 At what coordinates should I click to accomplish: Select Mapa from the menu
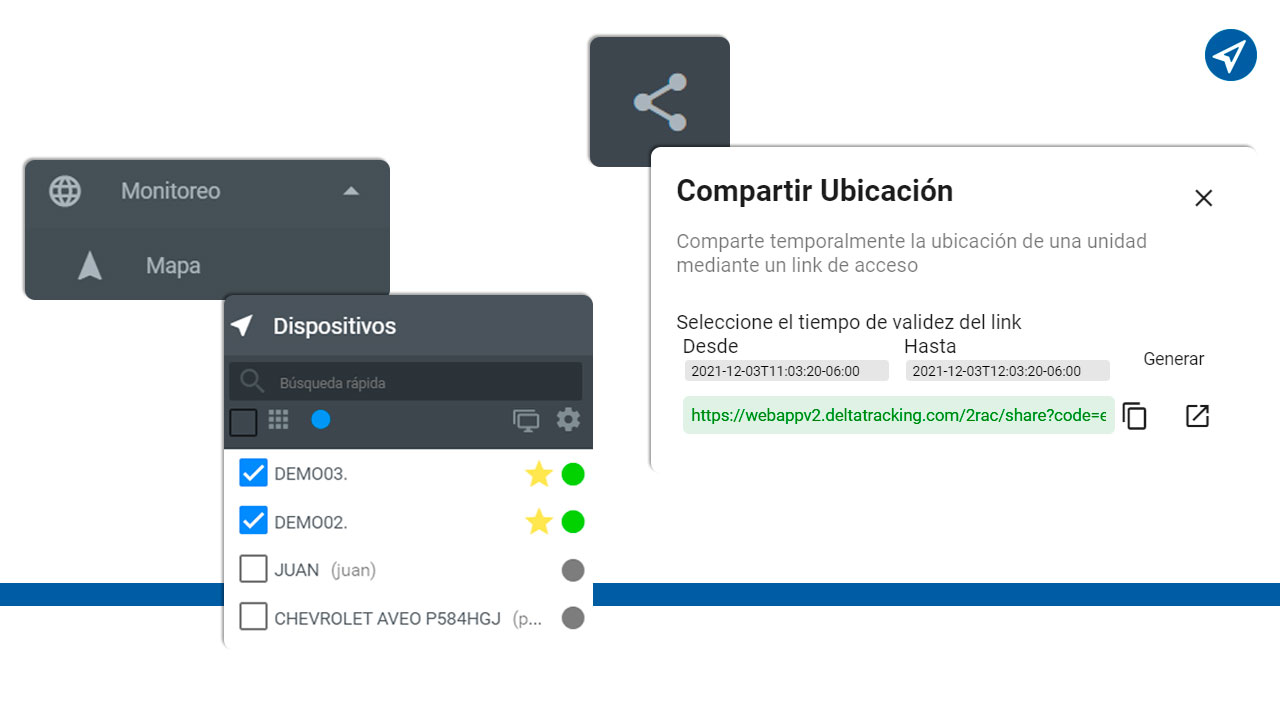click(172, 265)
